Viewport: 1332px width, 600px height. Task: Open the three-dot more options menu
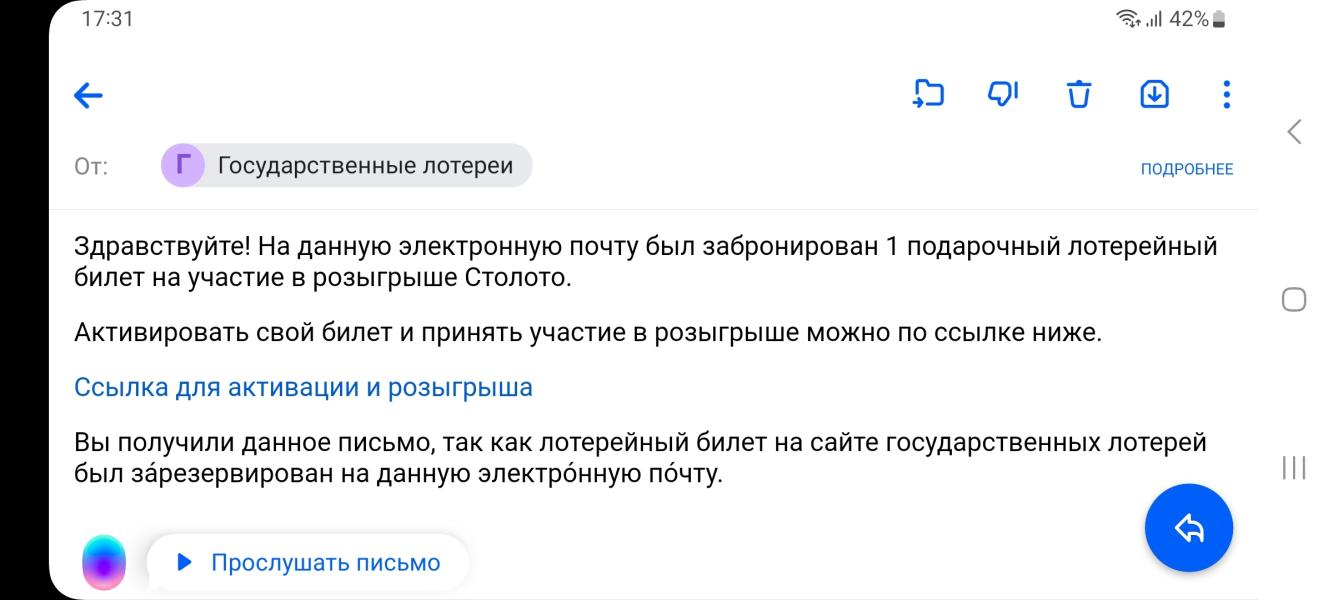1227,95
